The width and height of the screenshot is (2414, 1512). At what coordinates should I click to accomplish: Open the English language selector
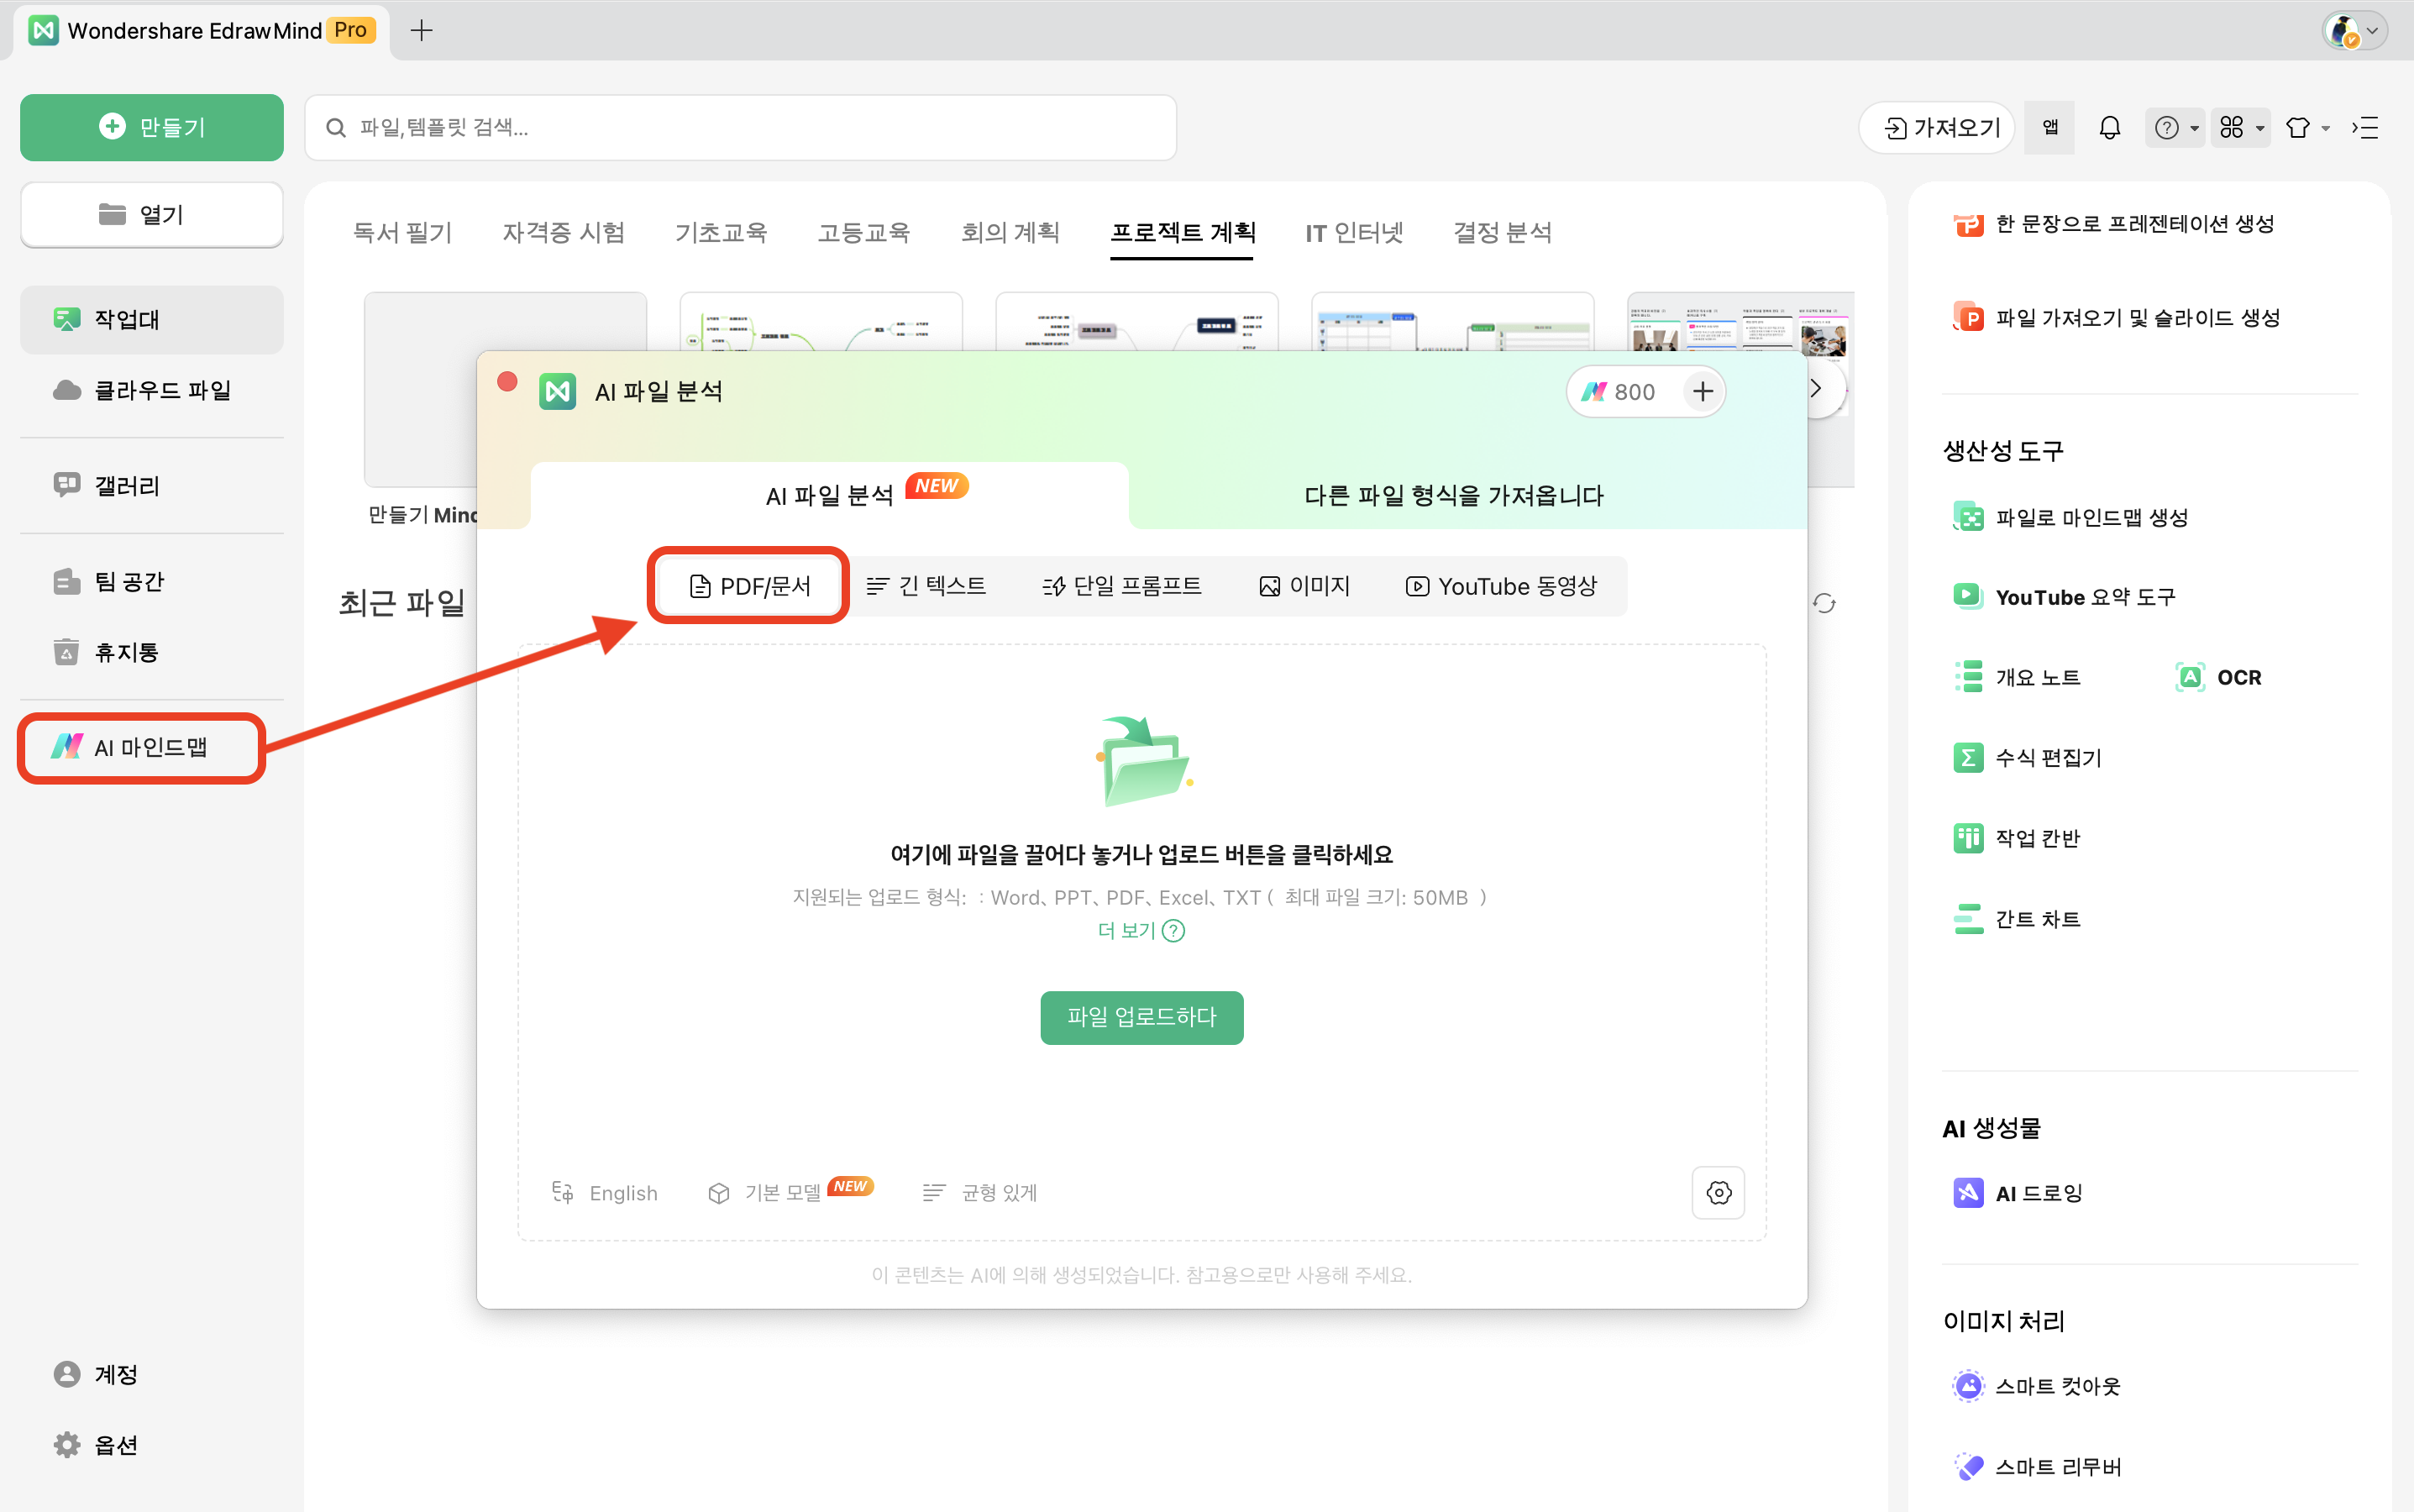point(605,1192)
